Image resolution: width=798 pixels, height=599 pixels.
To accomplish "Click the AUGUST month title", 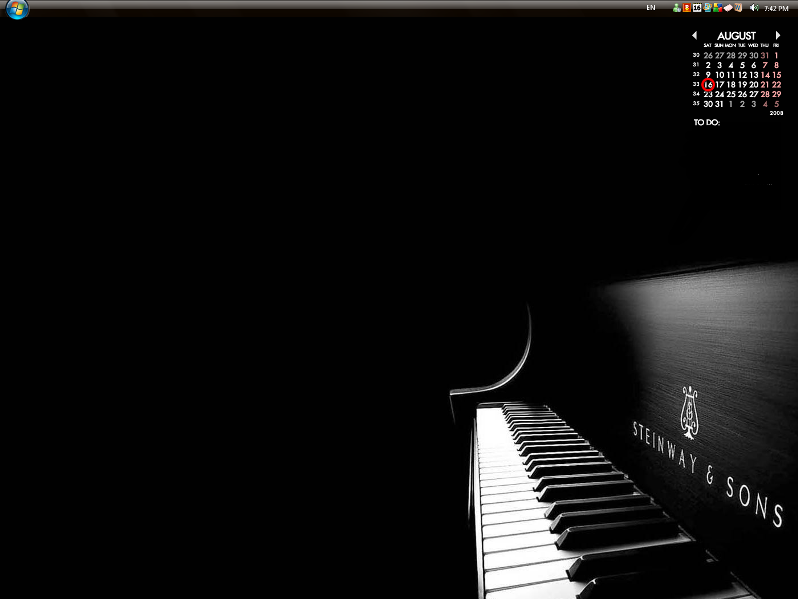I will point(736,36).
